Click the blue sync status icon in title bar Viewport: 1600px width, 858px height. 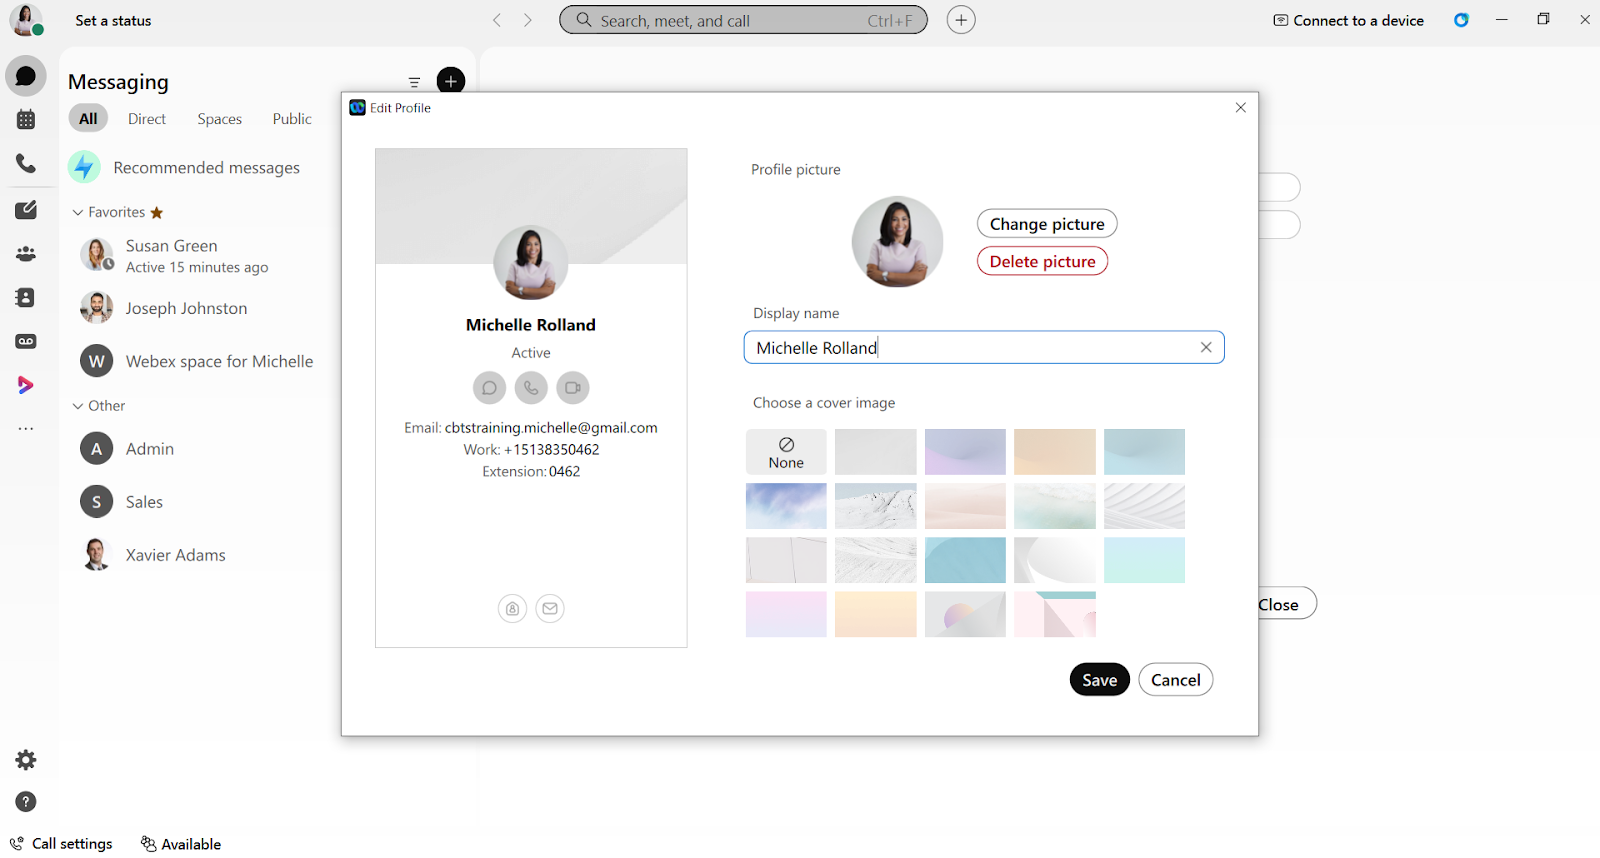point(1461,20)
